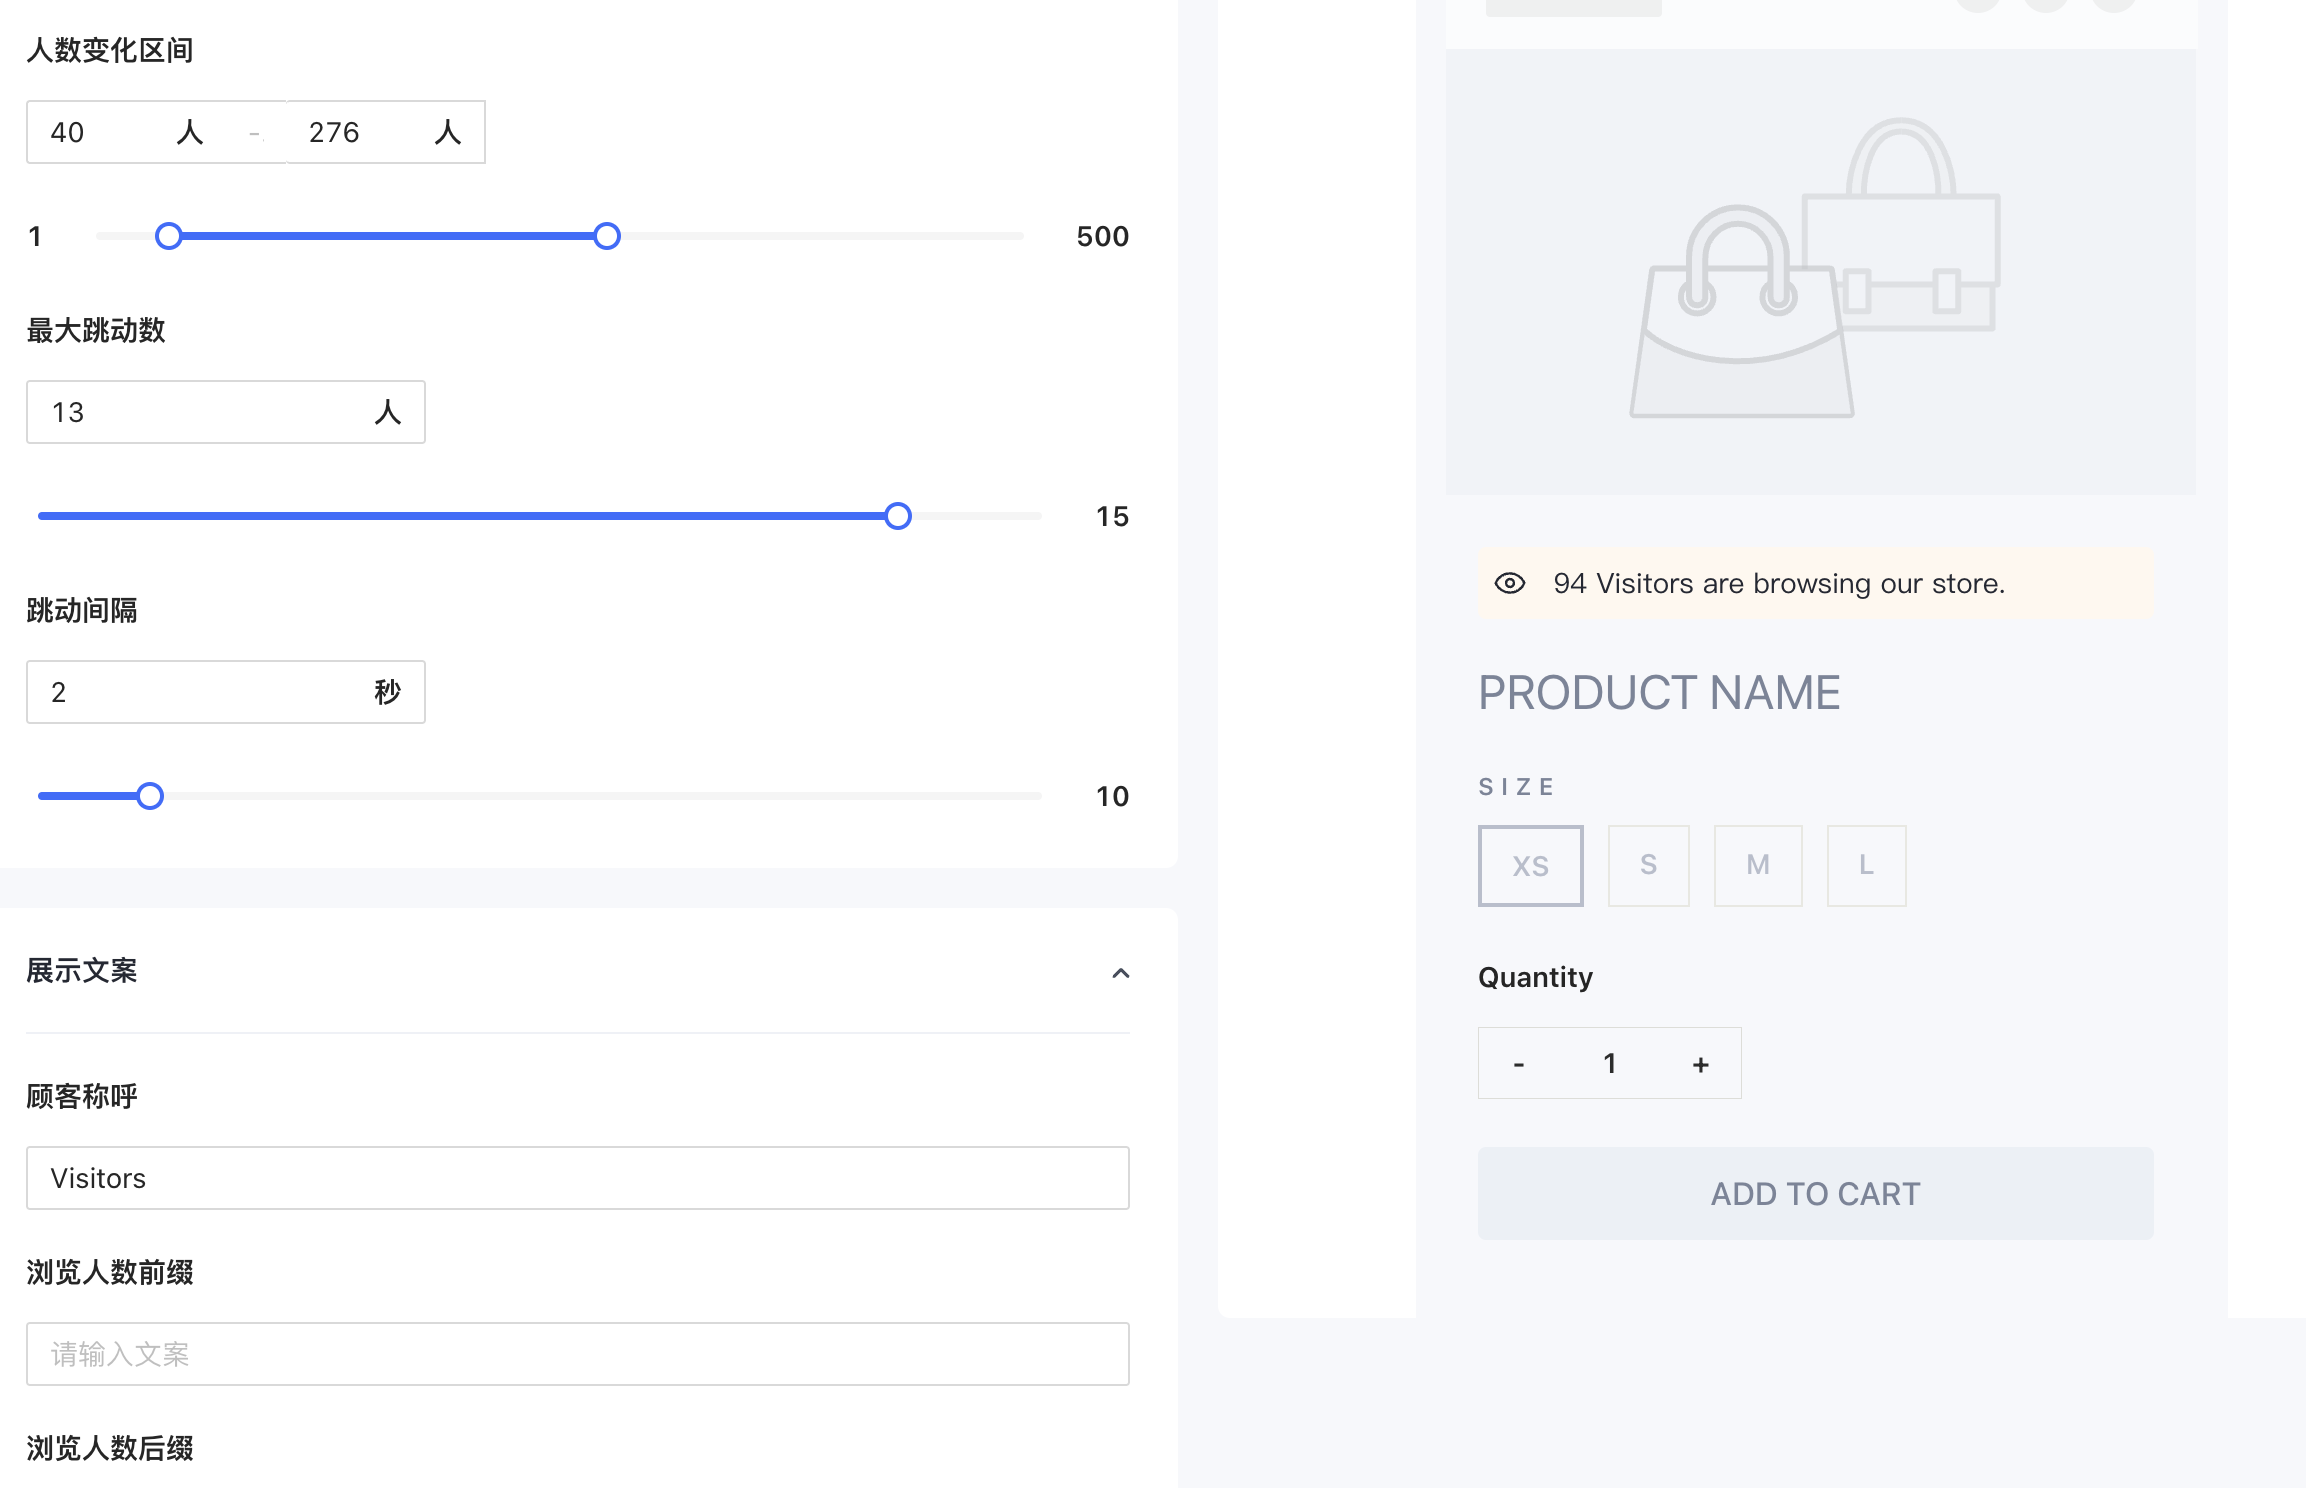Click the 最大跳动数 slider handle
The height and width of the screenshot is (1488, 2306).
click(898, 516)
